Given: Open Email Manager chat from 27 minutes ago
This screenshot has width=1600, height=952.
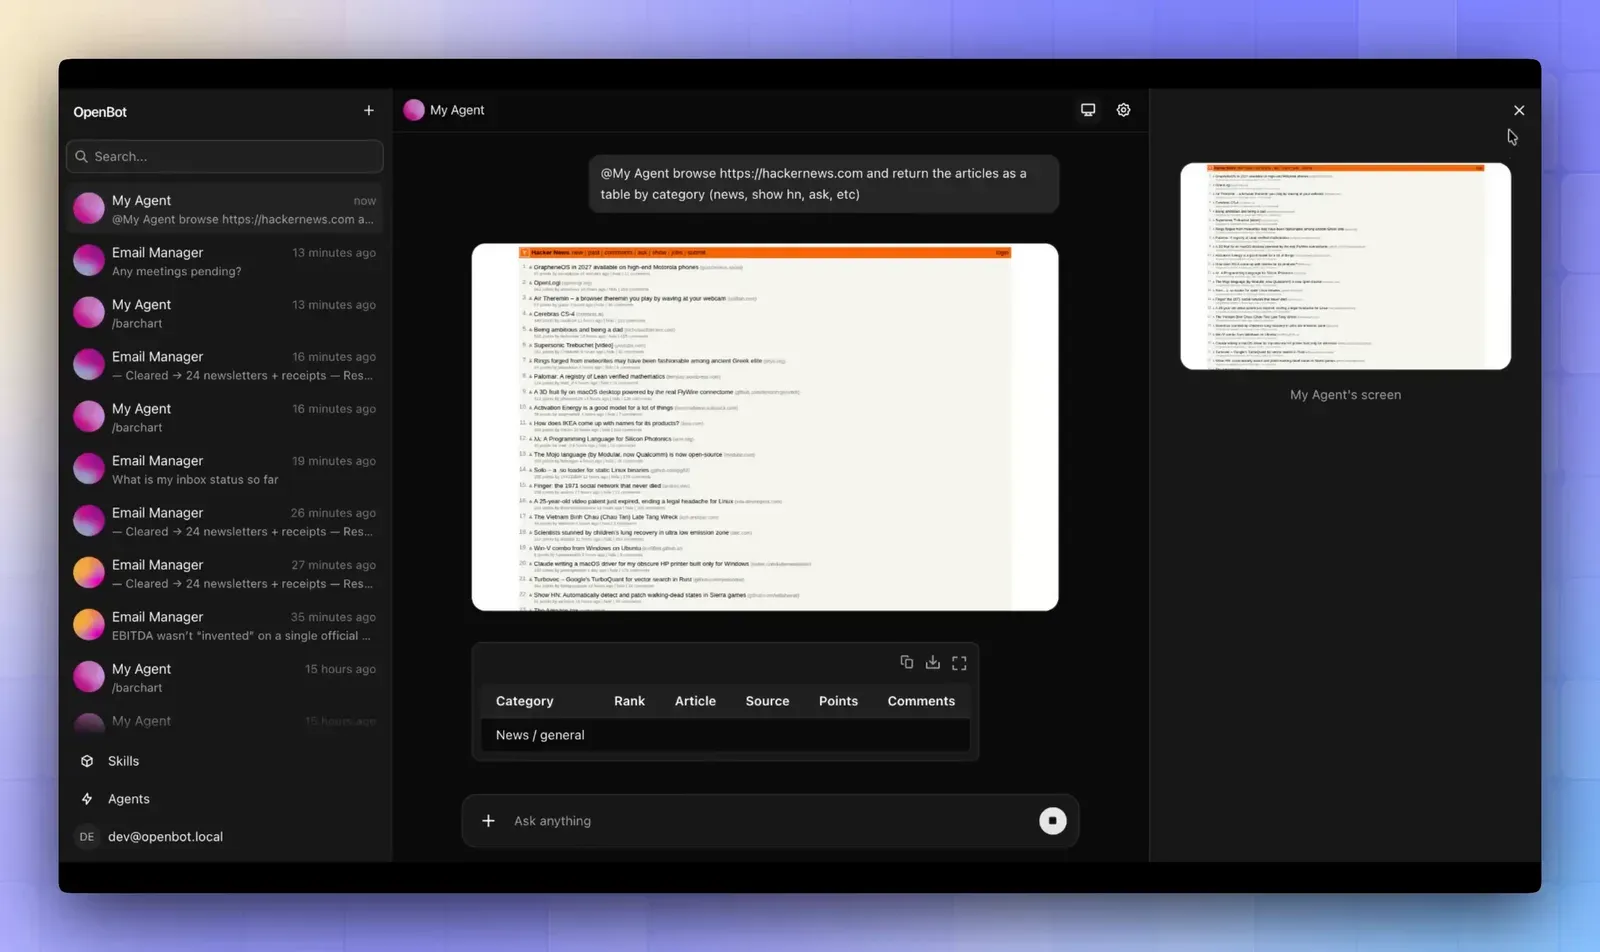Looking at the screenshot, I should pyautogui.click(x=225, y=573).
